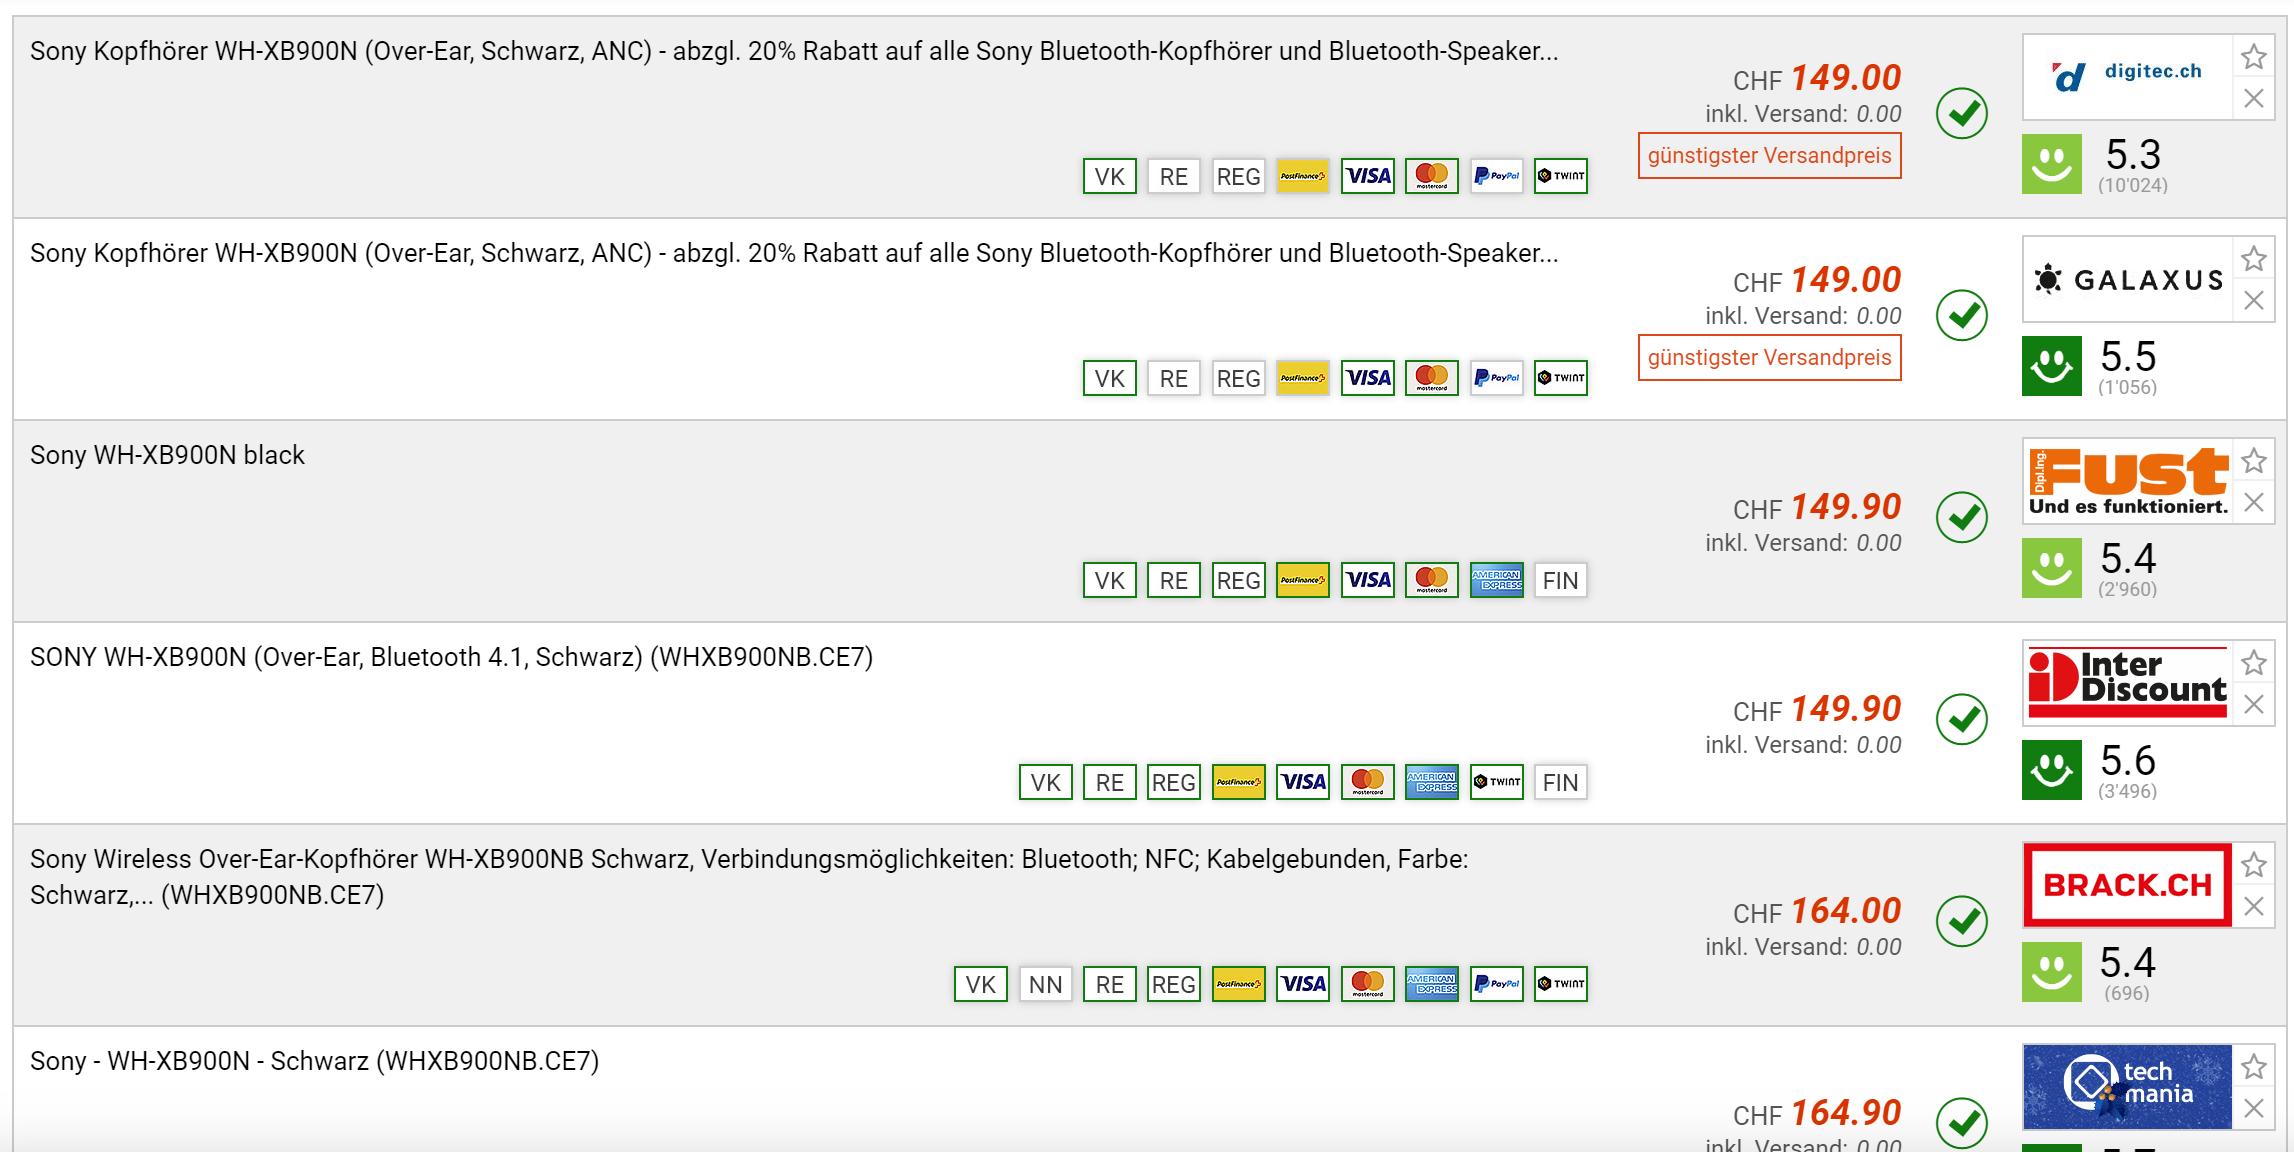This screenshot has height=1152, width=2294.
Task: Click the Visa icon in Brack row
Action: (x=1303, y=984)
